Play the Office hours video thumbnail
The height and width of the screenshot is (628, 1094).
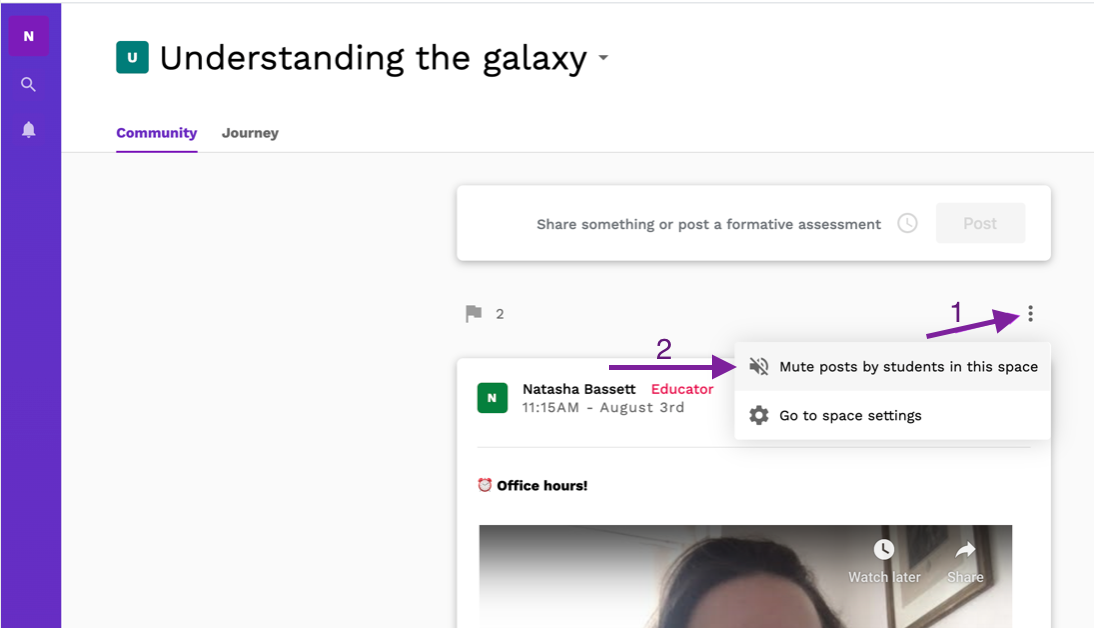(745, 576)
